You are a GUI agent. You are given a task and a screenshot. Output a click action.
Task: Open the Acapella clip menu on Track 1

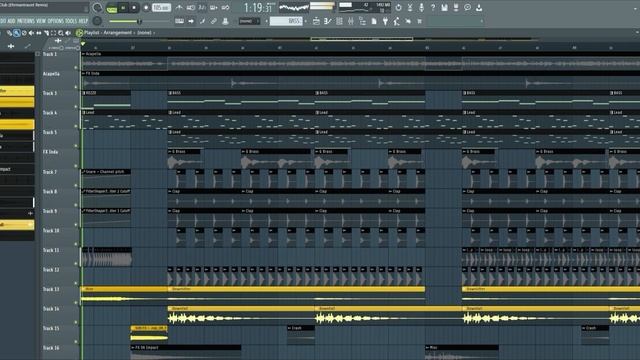point(83,54)
